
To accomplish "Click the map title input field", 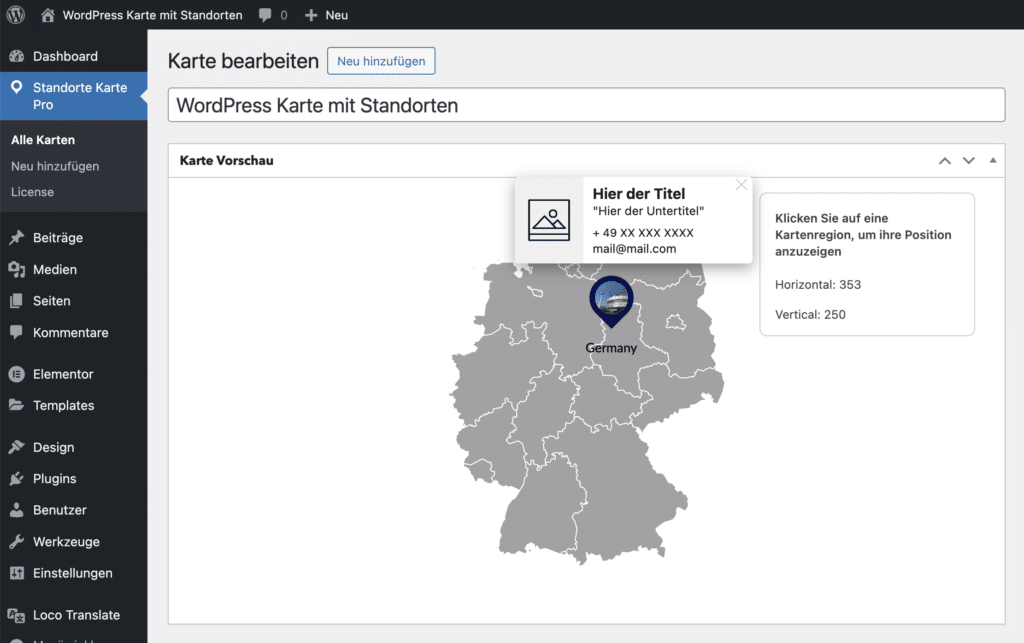I will click(x=586, y=104).
